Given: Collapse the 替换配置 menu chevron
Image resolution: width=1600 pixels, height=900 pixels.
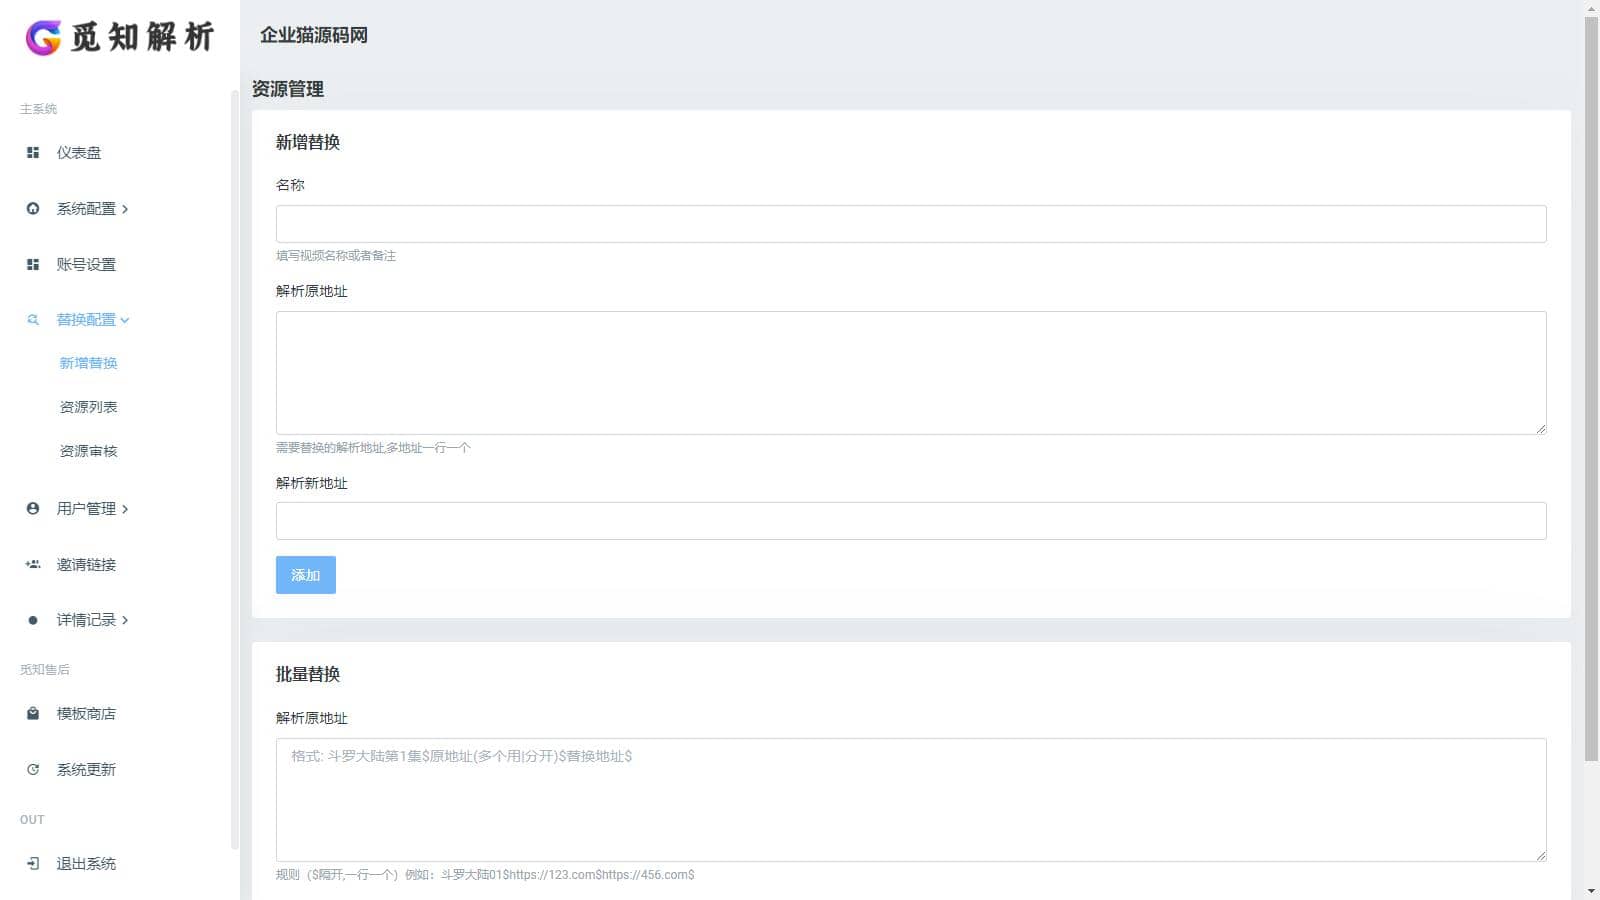Looking at the screenshot, I should [125, 320].
